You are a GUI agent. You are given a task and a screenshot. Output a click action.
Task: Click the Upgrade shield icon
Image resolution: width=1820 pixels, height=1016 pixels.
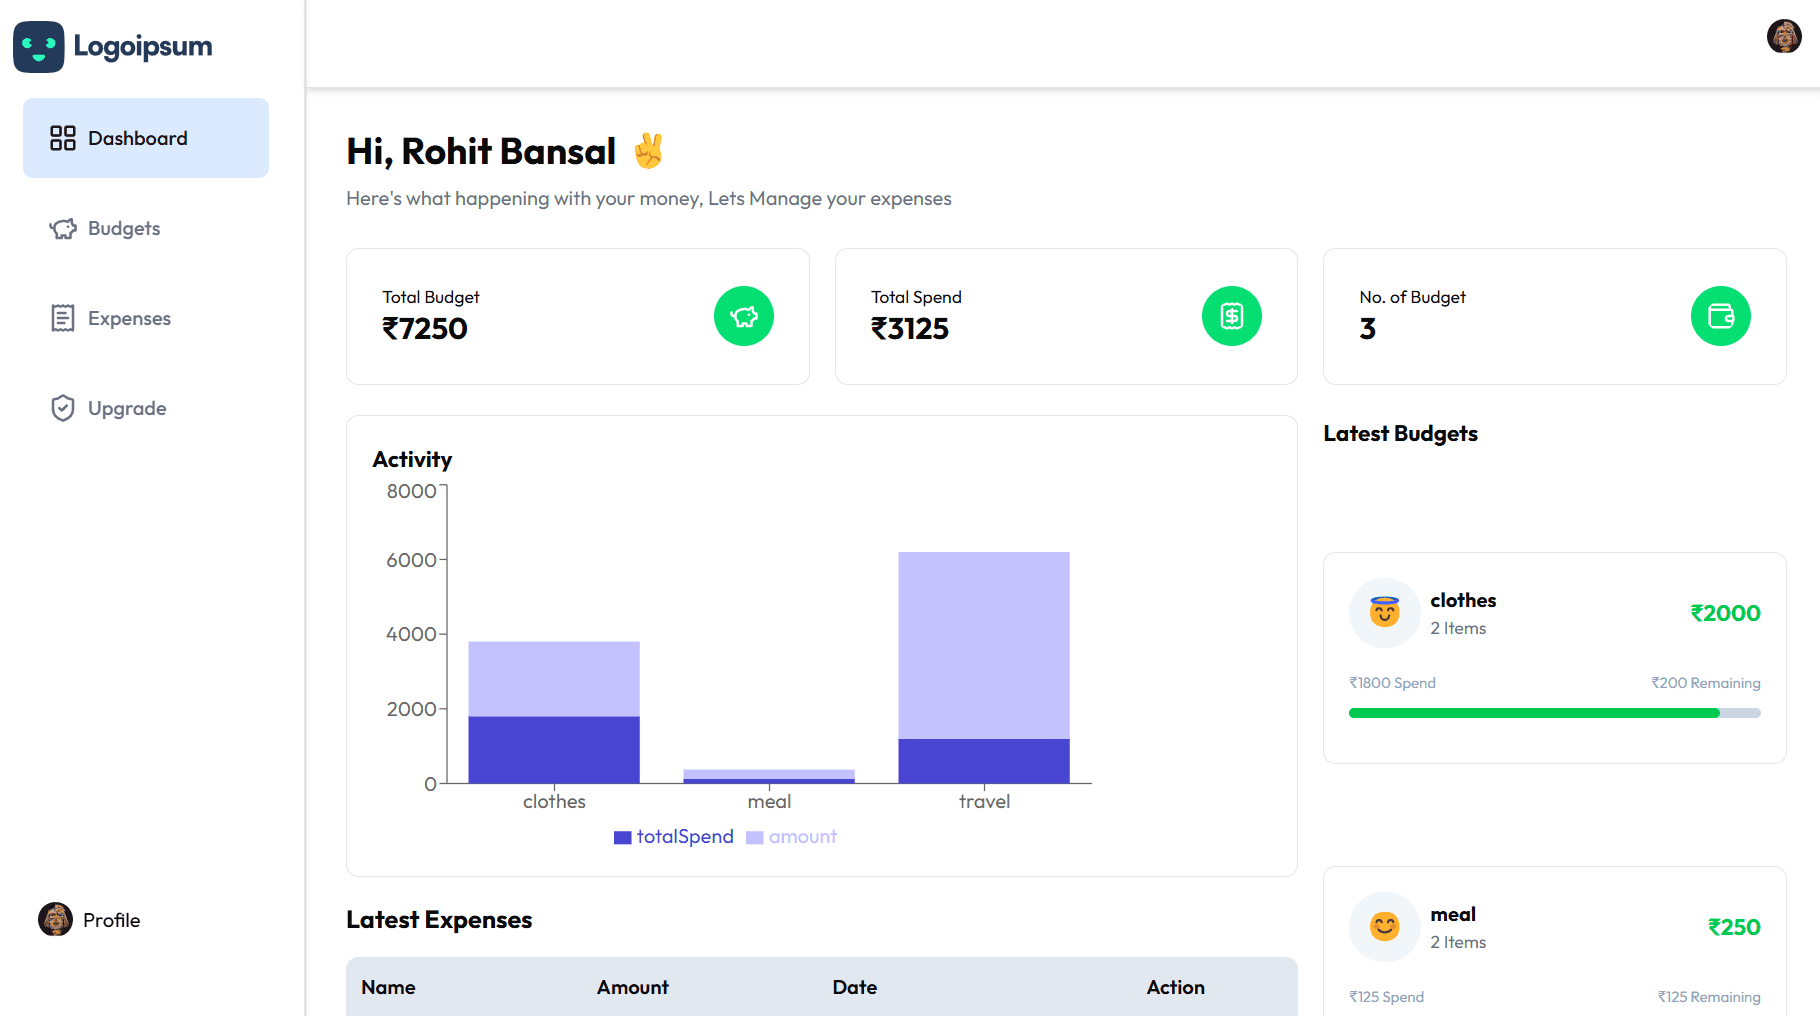(x=63, y=408)
